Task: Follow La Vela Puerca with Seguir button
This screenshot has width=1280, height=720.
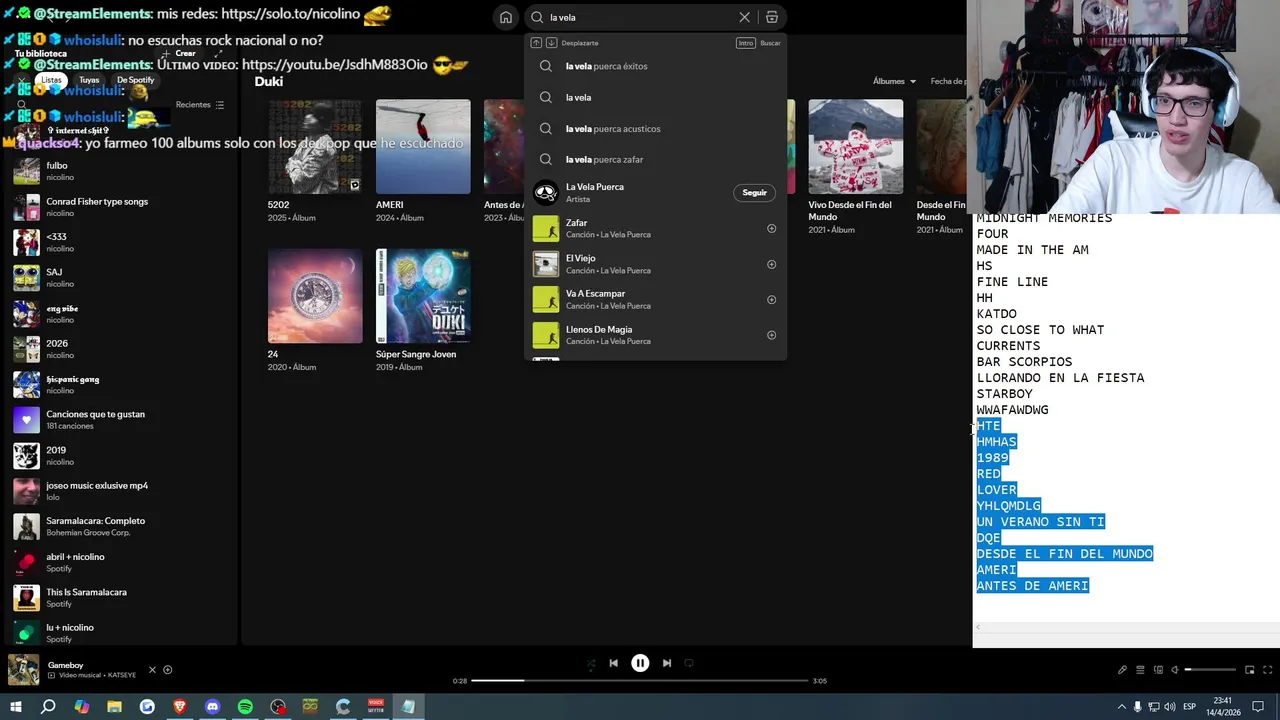Action: point(755,192)
